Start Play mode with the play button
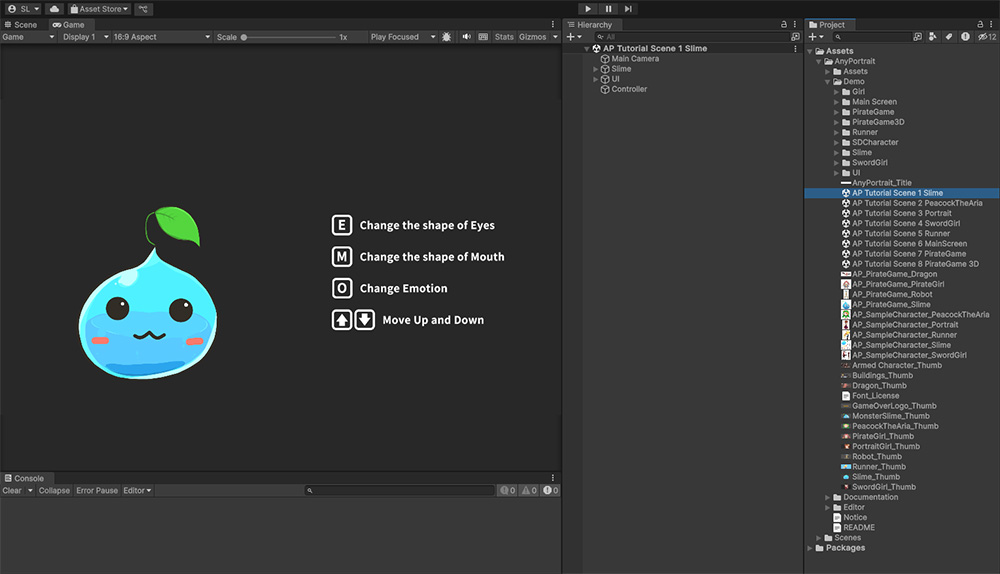Viewport: 1000px width, 574px height. [588, 9]
